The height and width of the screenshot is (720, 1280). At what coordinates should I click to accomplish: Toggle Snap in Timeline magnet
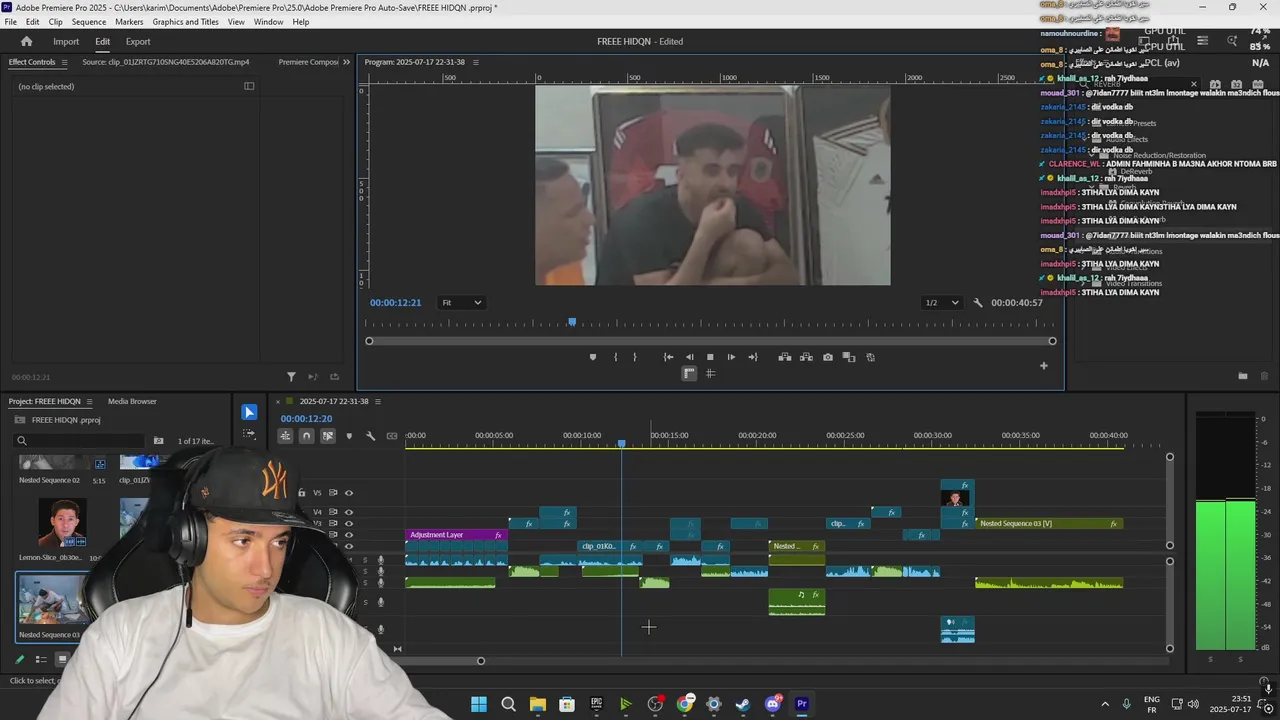306,436
